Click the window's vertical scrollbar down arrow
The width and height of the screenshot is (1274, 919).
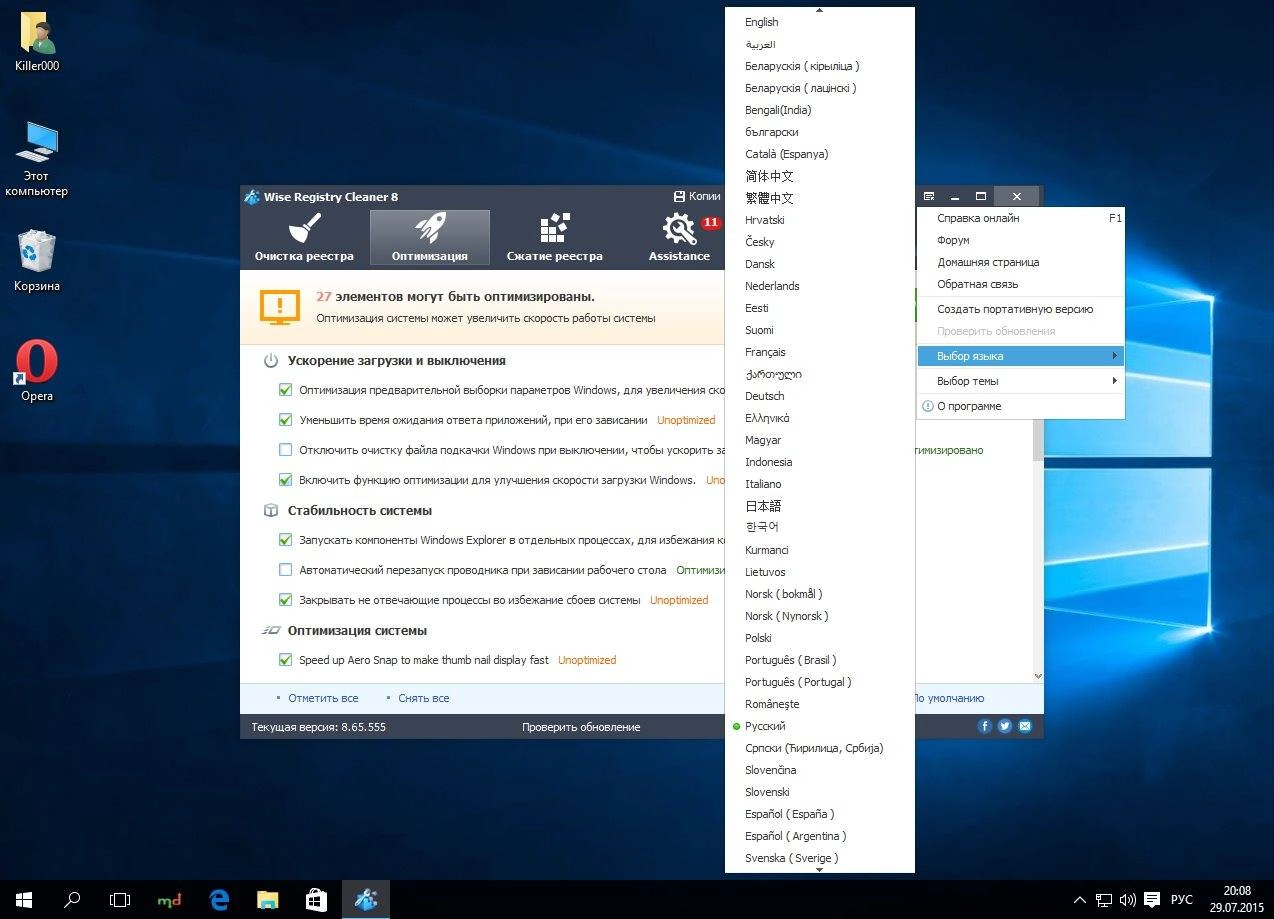click(1037, 676)
